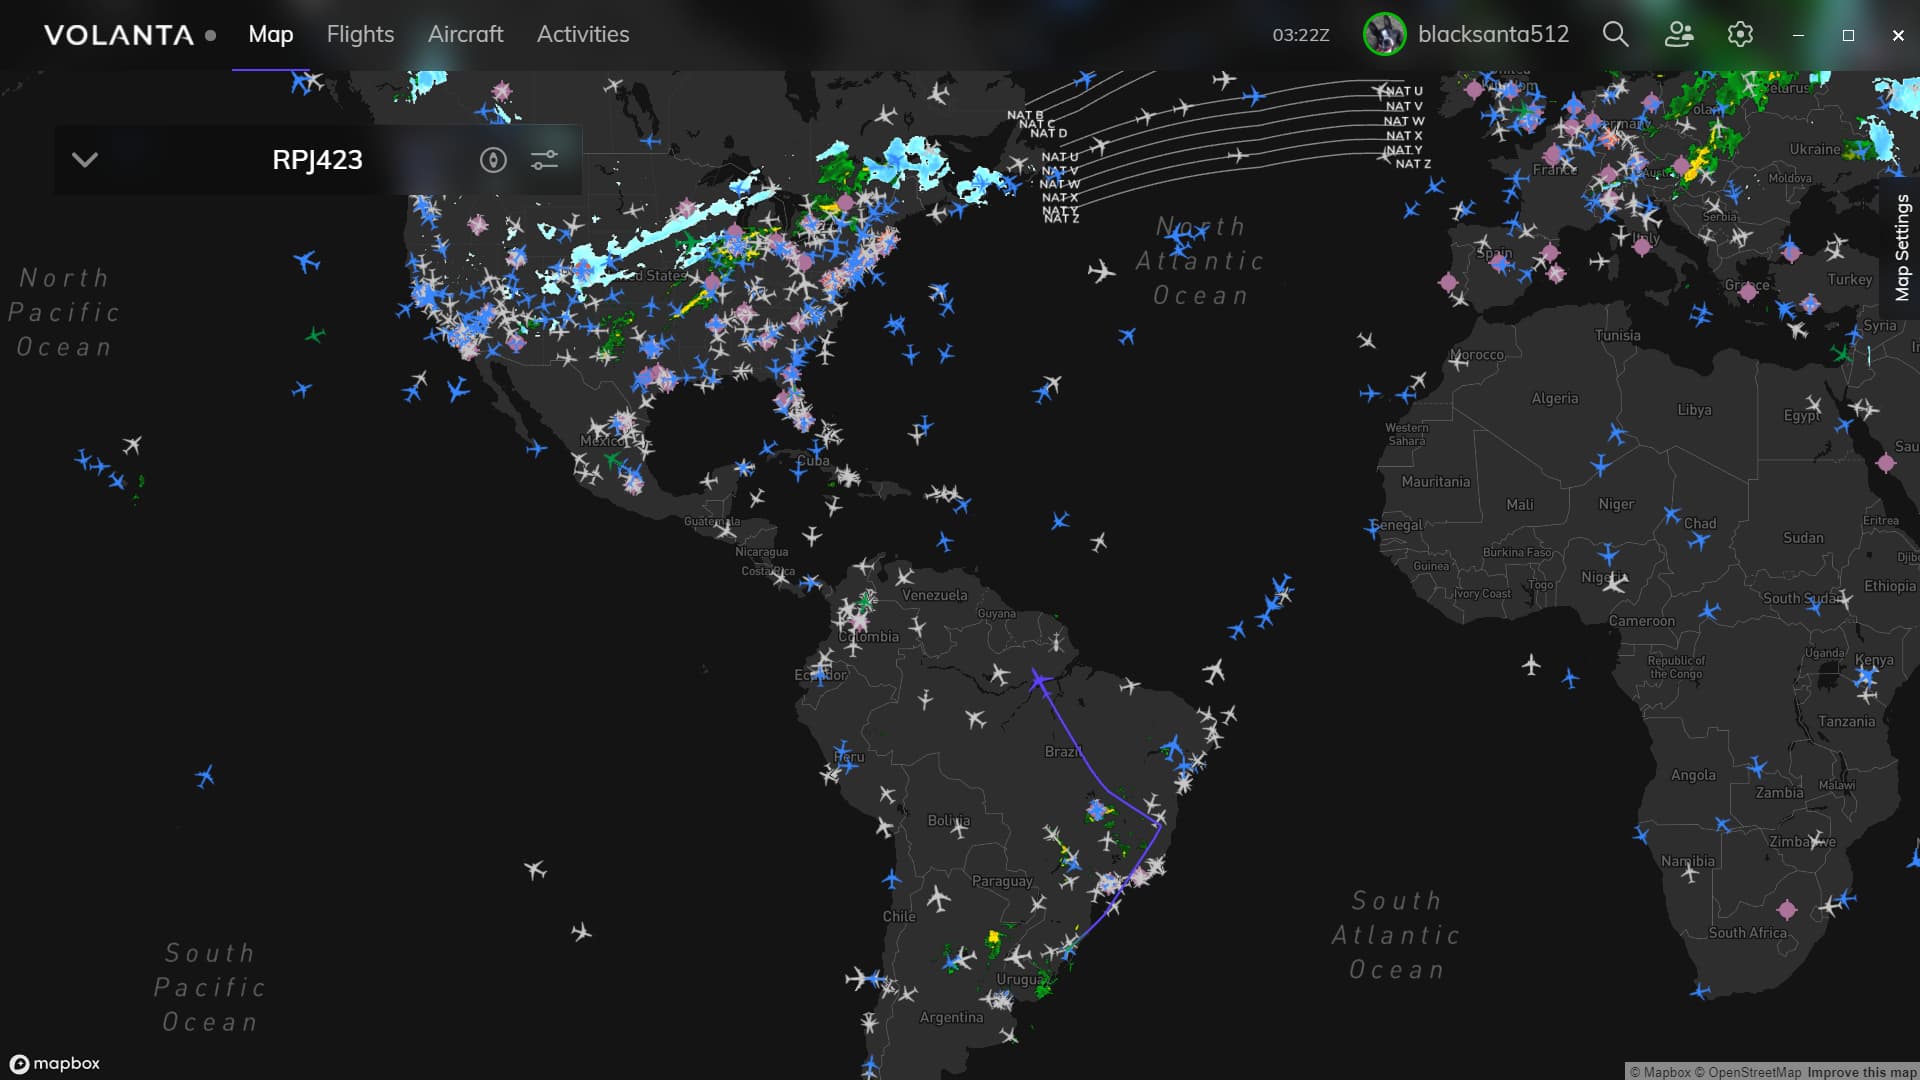Open the friends/people icon near the profile
Screen dimensions: 1920x1080
click(1679, 34)
